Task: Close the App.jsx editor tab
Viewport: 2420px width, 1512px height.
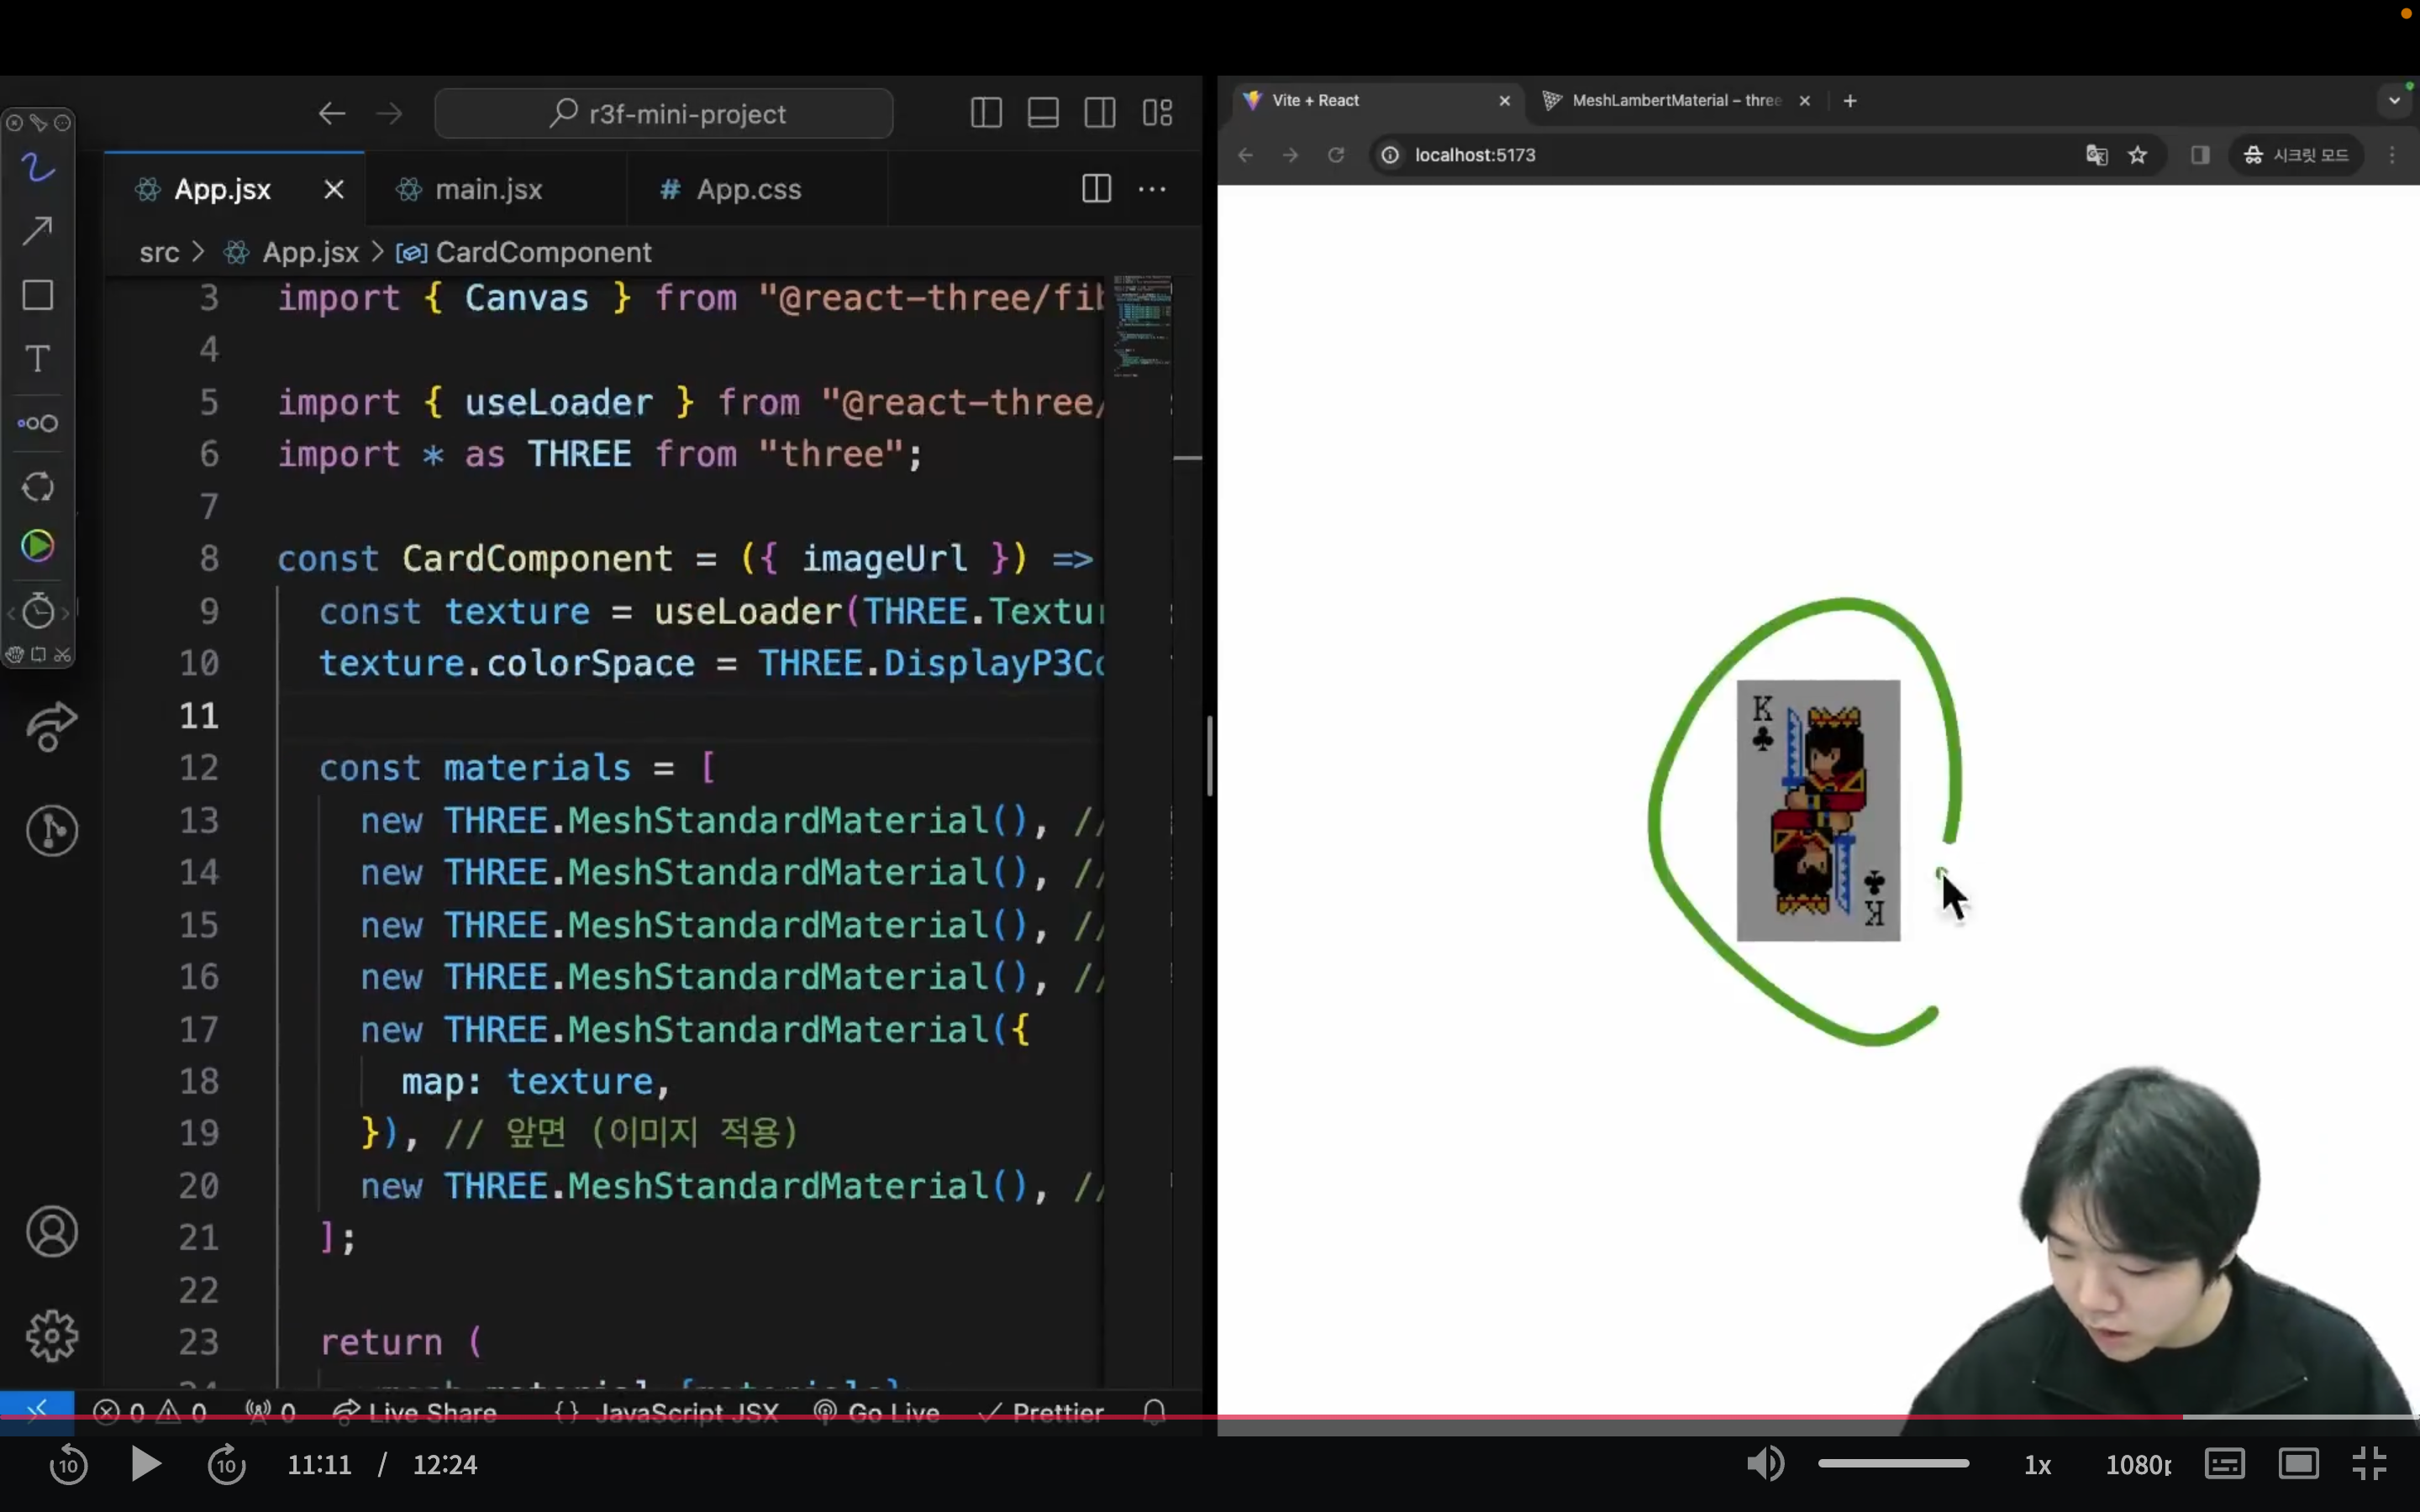Action: (334, 189)
